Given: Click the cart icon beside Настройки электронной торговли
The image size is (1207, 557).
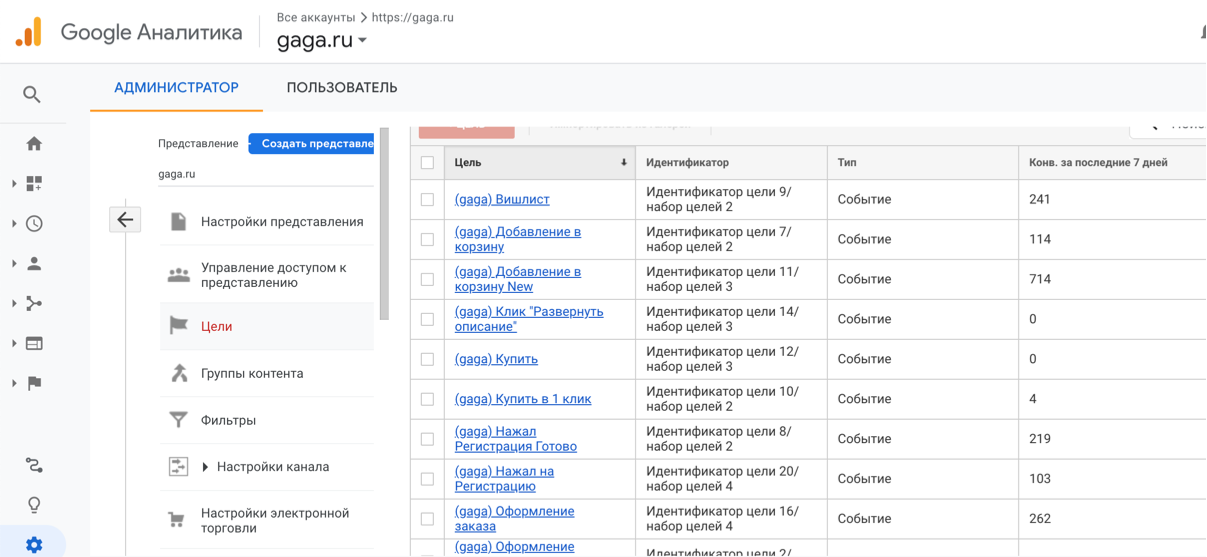Looking at the screenshot, I should pyautogui.click(x=177, y=520).
